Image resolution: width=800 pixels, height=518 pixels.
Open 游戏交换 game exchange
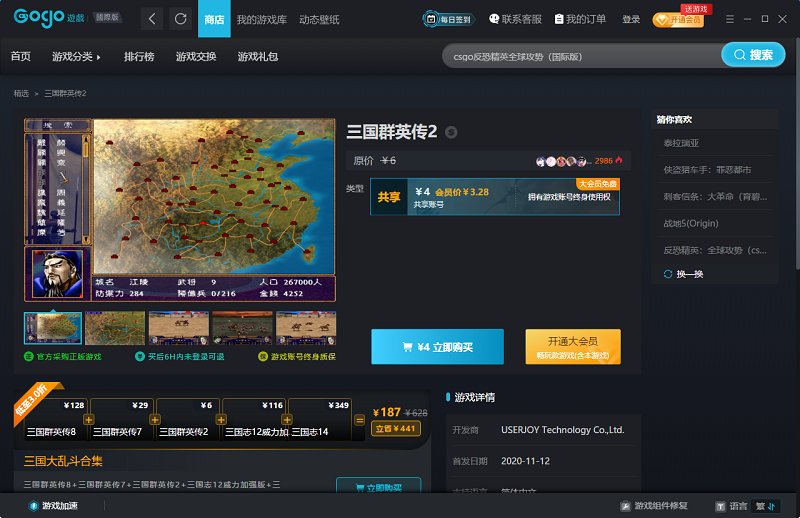click(196, 56)
